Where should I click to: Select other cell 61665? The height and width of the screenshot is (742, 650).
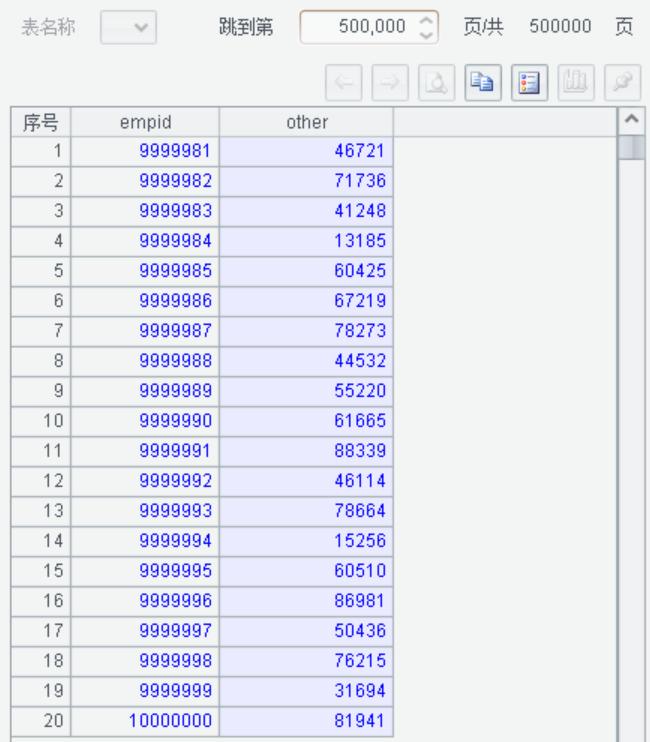[x=307, y=421]
